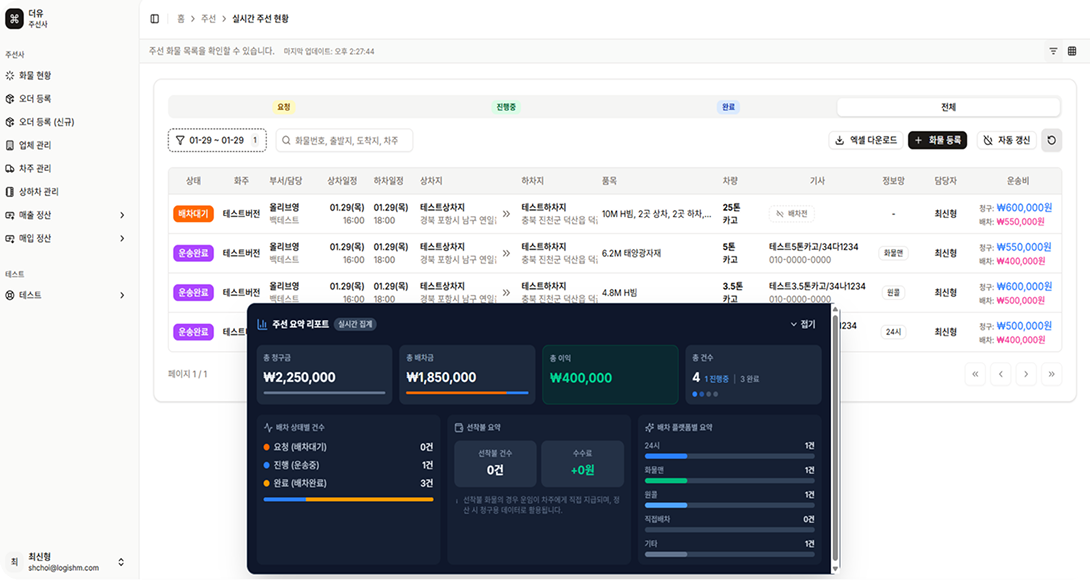Viewport: 1090px width, 580px height.
Task: Toggle the sidebar panel icon
Action: 154,19
